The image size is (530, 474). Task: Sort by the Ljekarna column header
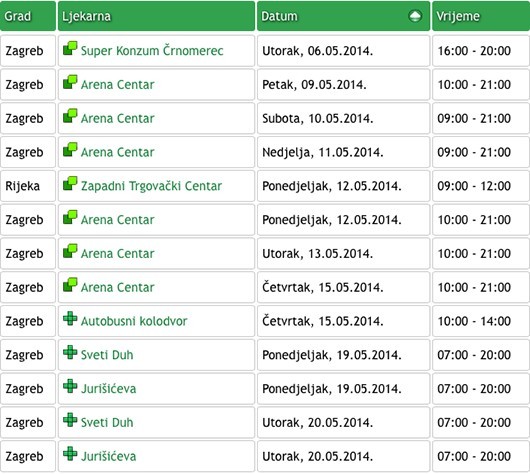[86, 16]
